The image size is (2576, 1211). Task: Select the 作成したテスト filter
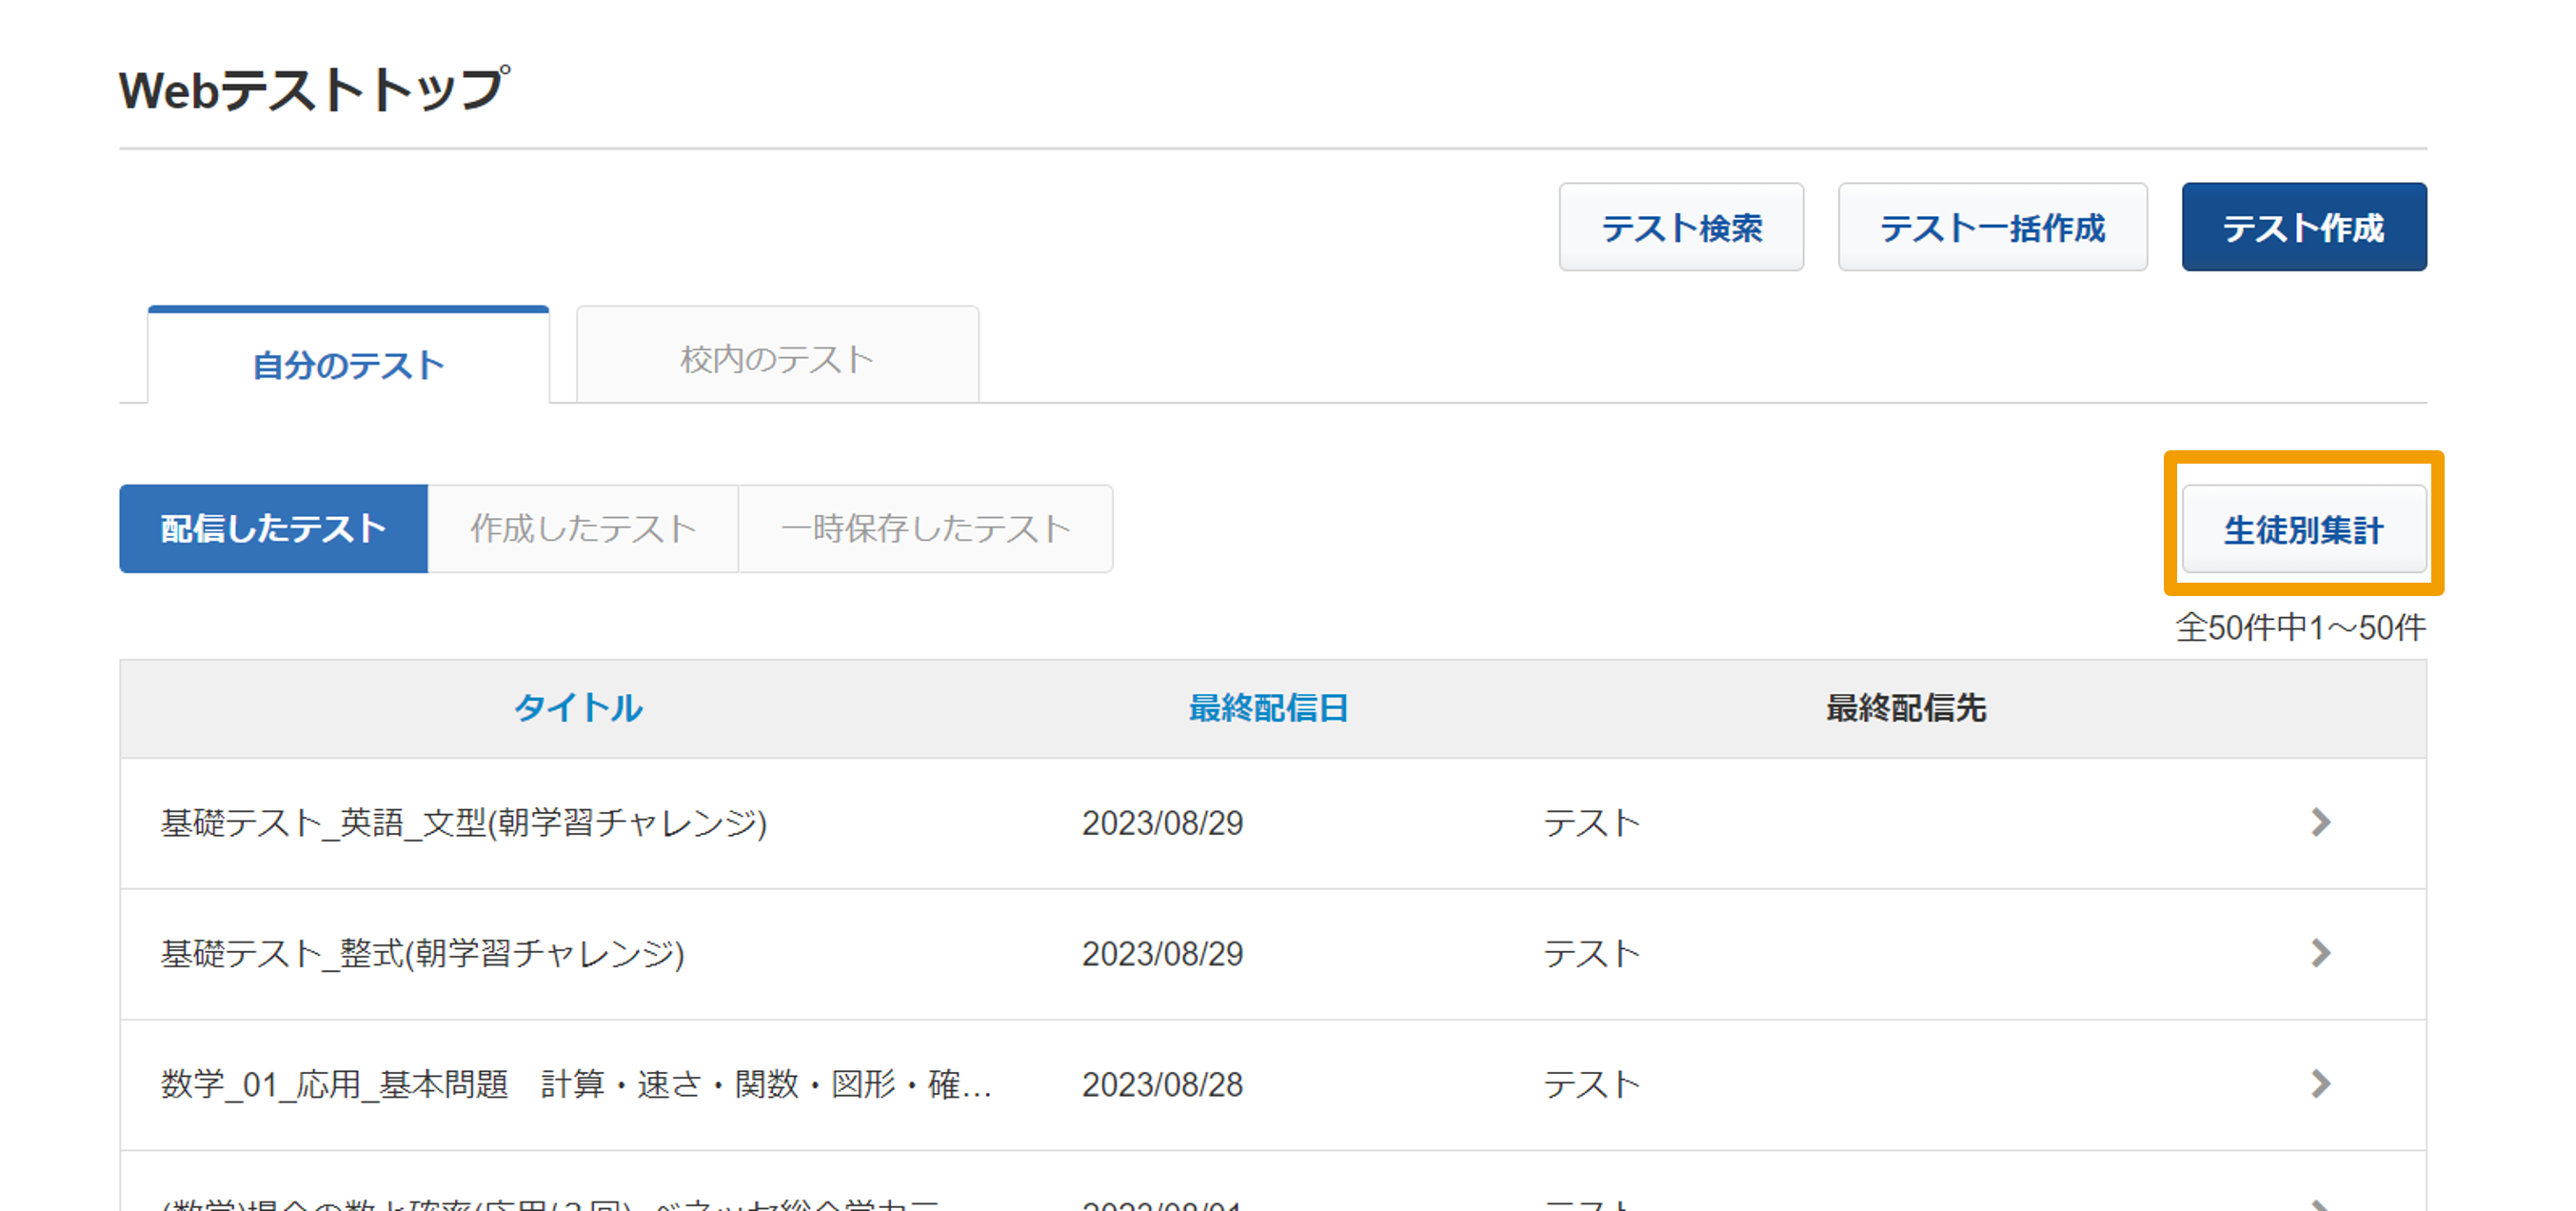(x=583, y=528)
